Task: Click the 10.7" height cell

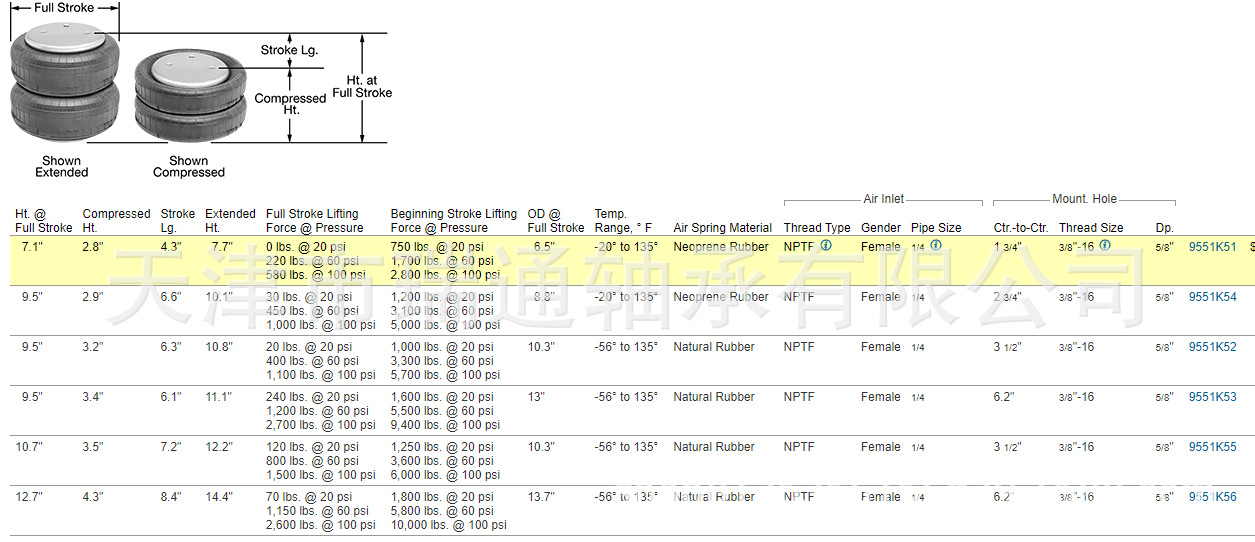Action: tap(28, 447)
